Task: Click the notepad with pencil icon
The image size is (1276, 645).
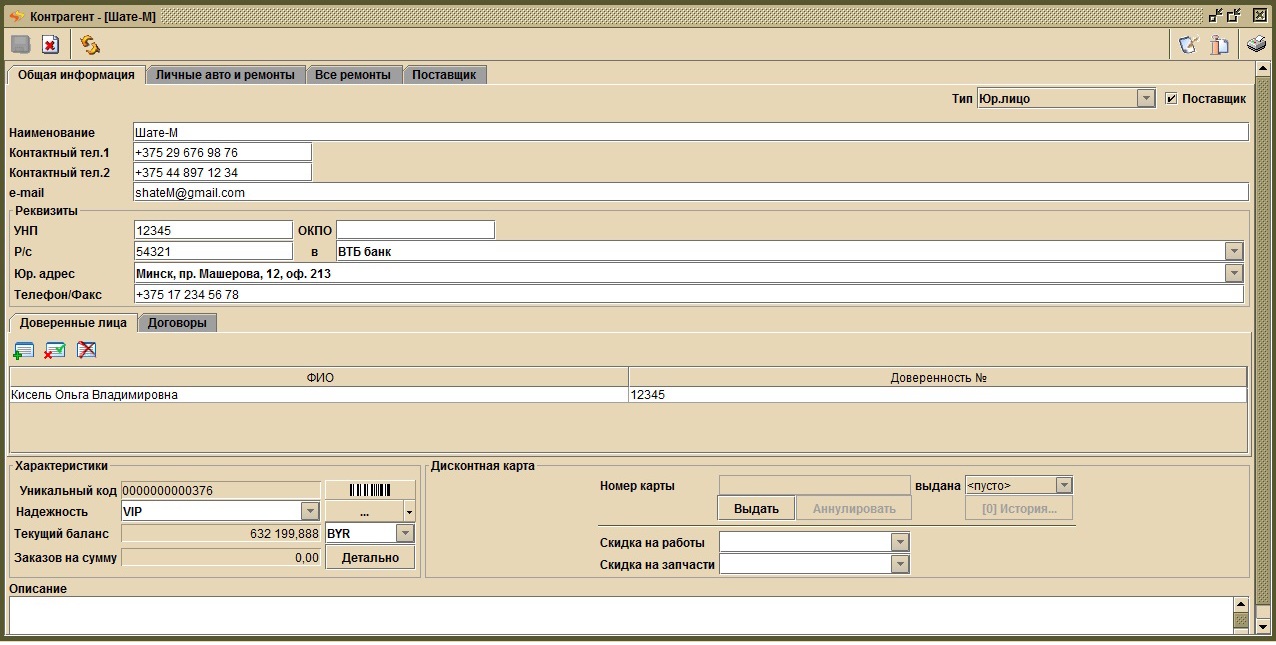Action: point(1188,44)
